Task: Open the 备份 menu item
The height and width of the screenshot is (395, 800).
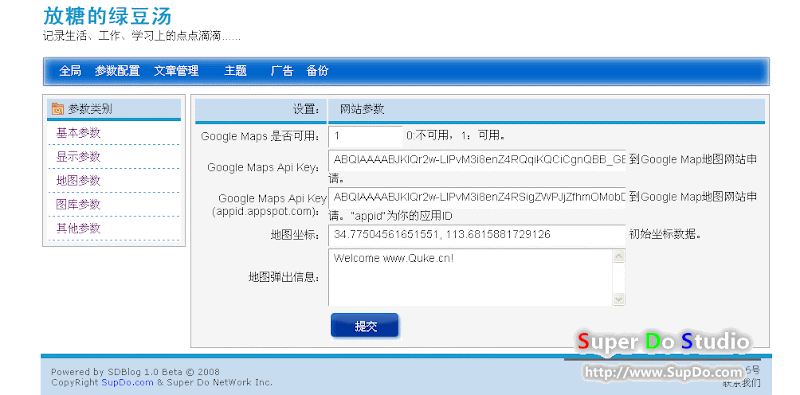Action: coord(317,71)
